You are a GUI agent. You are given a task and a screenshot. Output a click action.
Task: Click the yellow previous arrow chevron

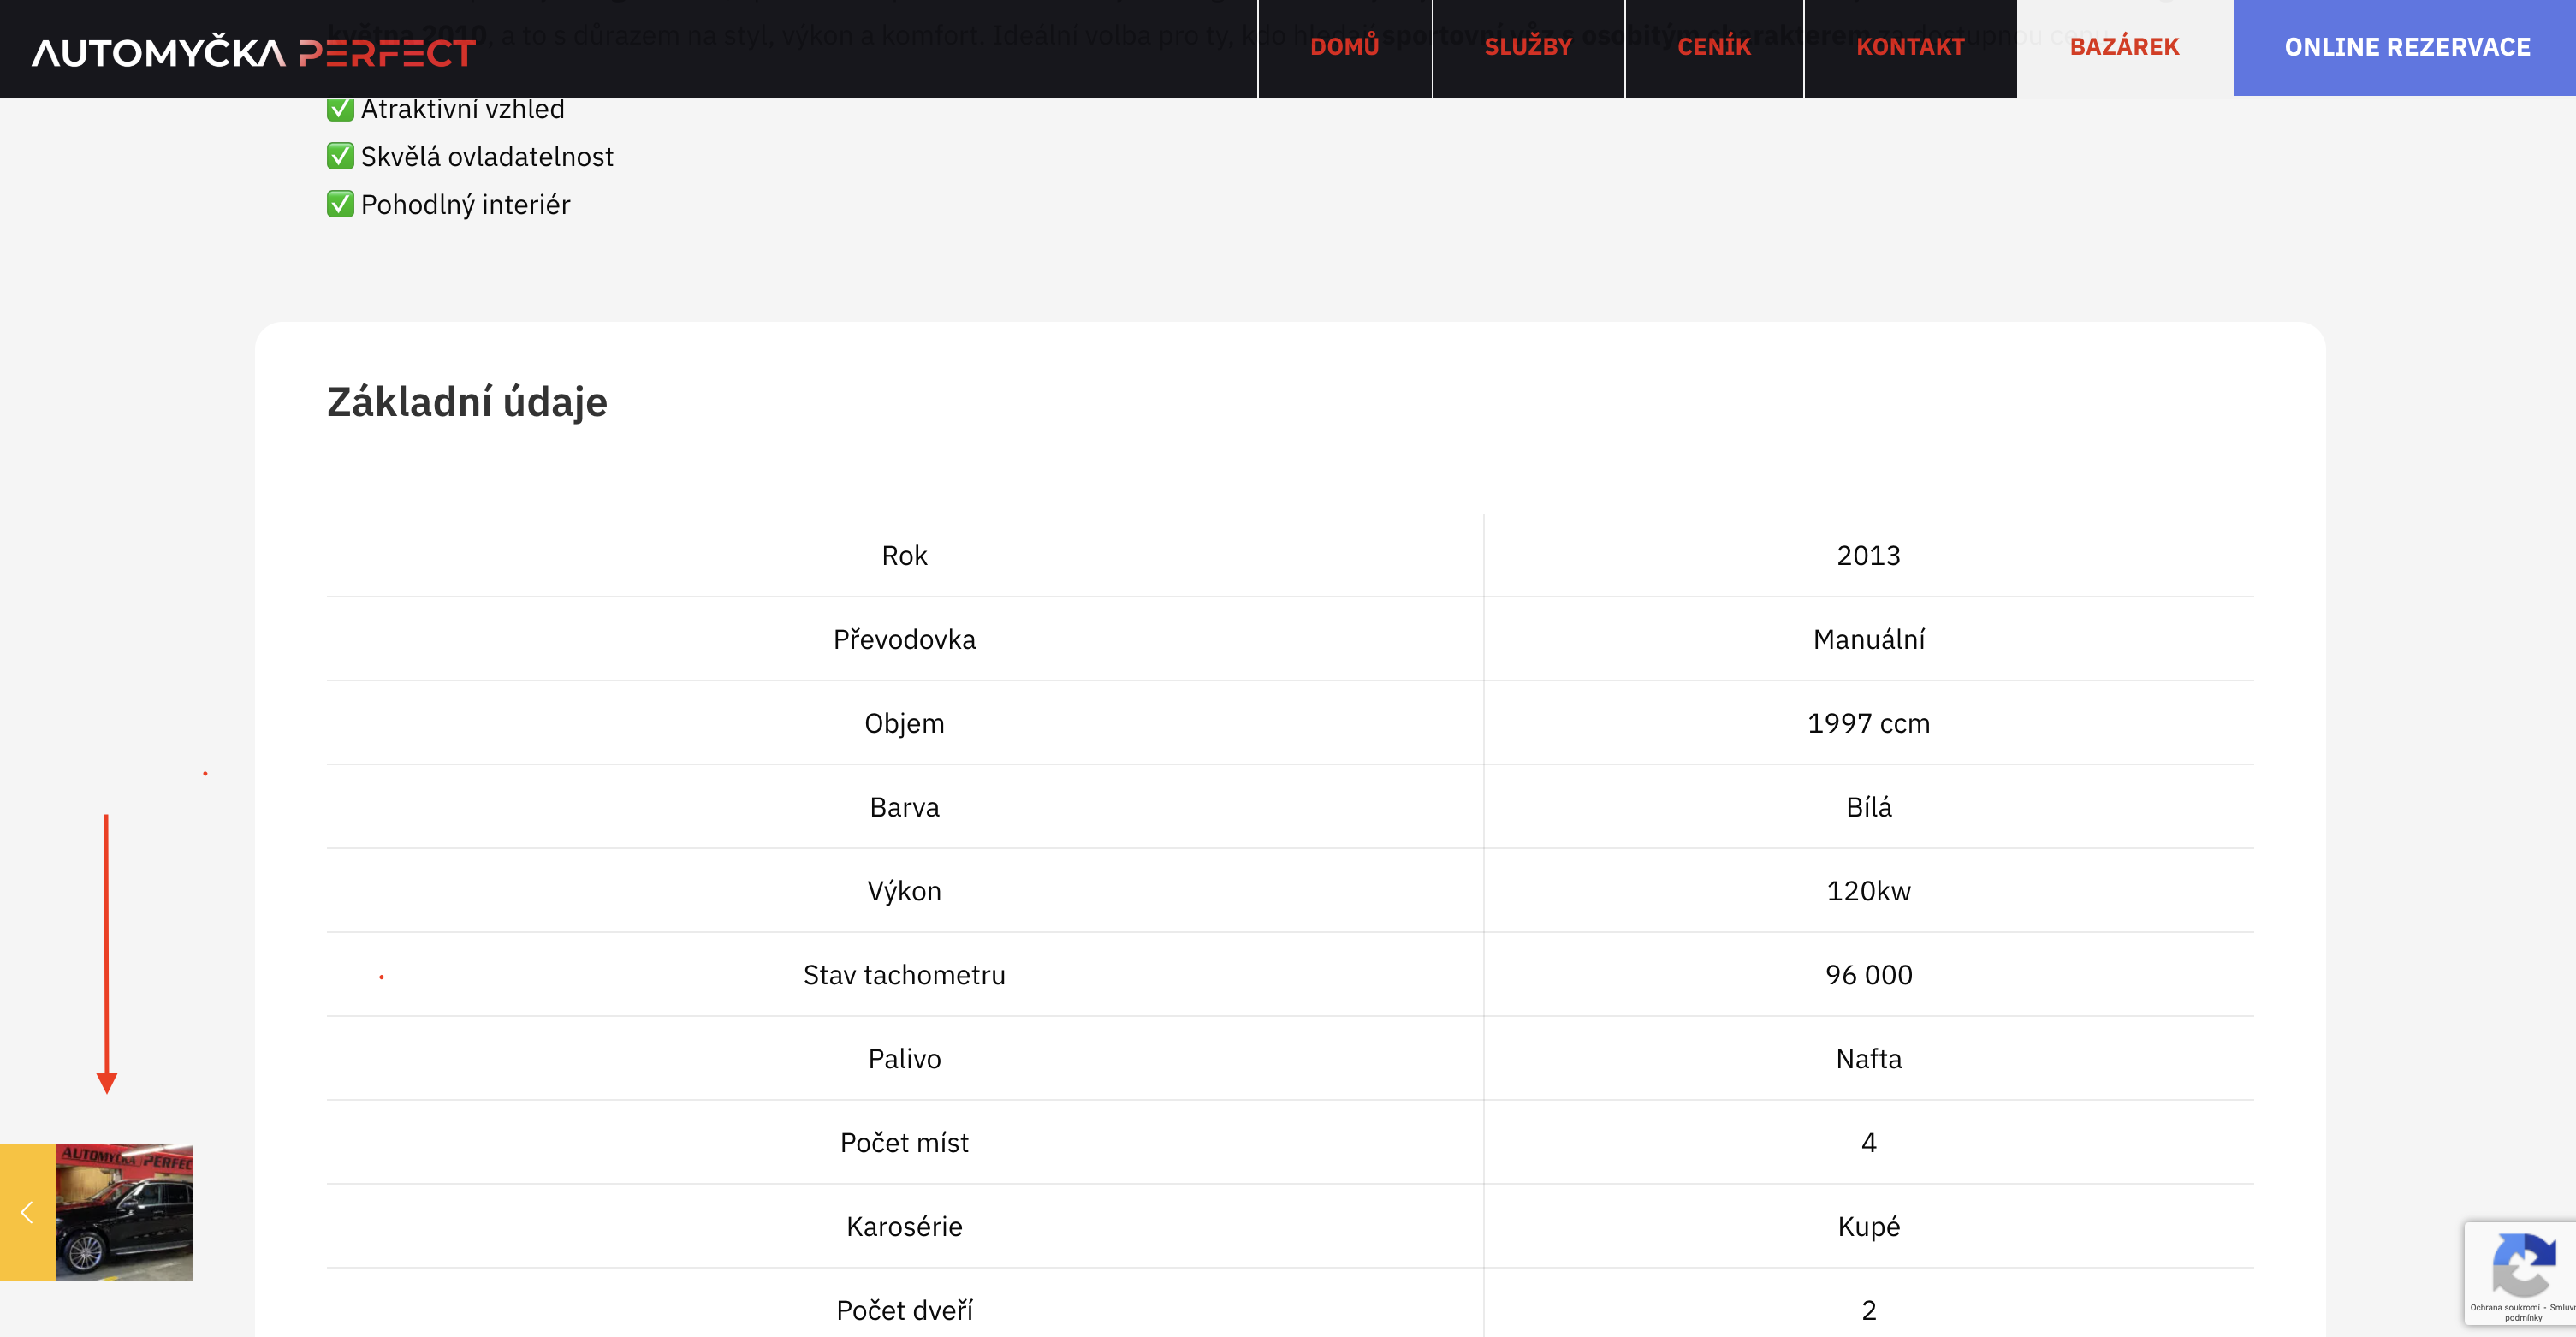27,1212
